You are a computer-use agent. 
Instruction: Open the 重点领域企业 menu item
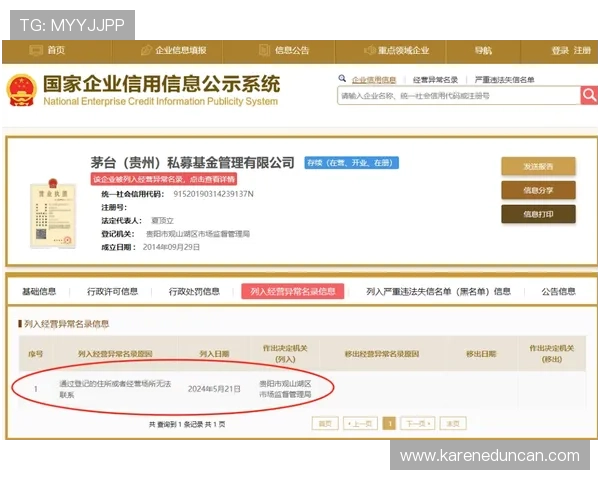(x=403, y=50)
